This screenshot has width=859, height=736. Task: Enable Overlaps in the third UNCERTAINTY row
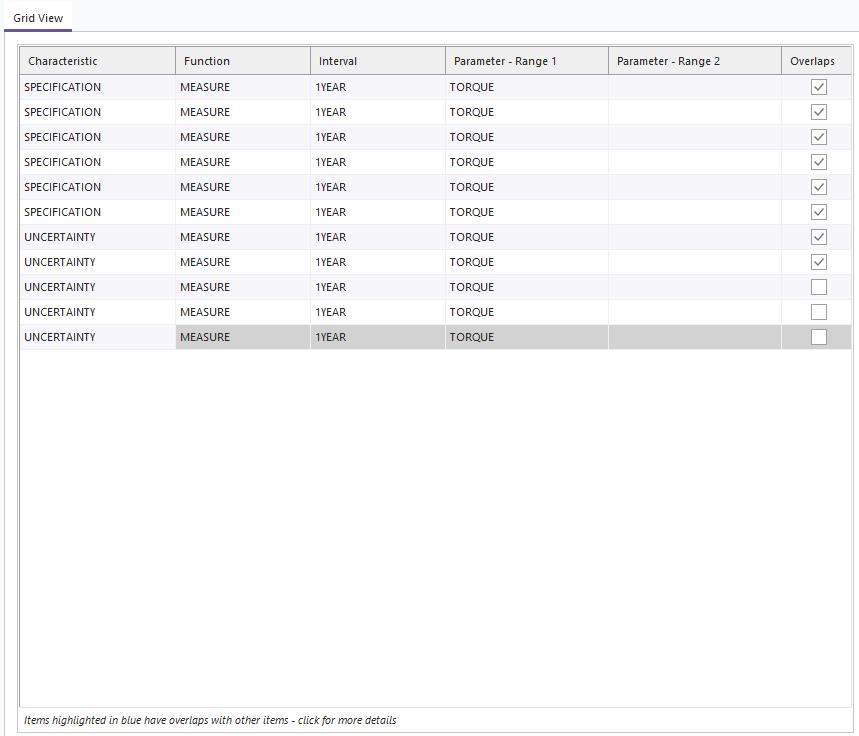tap(819, 287)
